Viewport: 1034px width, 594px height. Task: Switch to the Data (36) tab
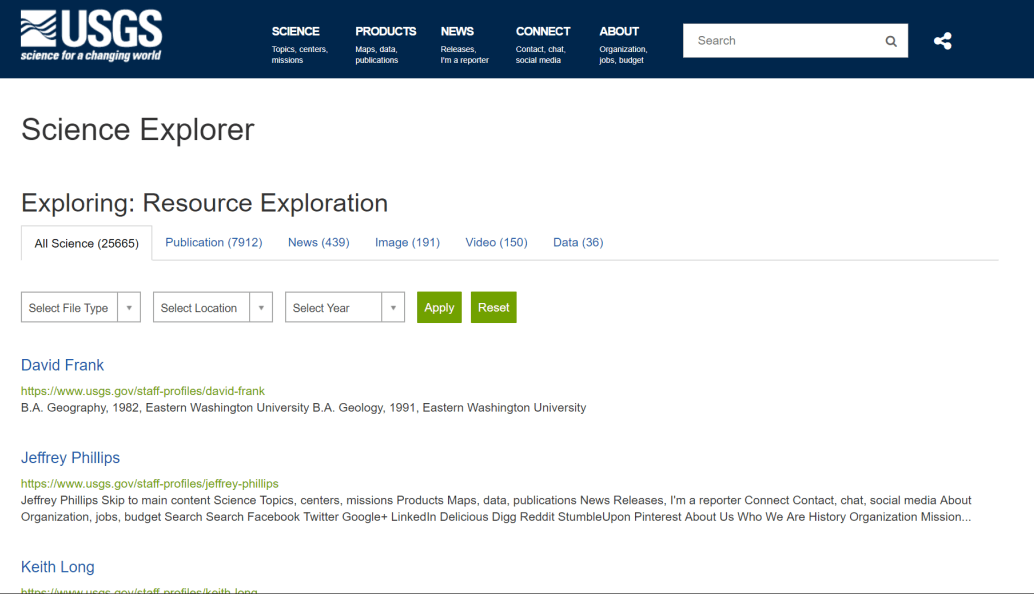[x=578, y=242]
